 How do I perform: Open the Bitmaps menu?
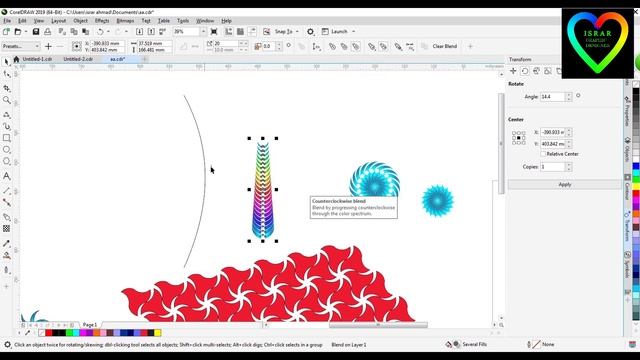(125, 20)
